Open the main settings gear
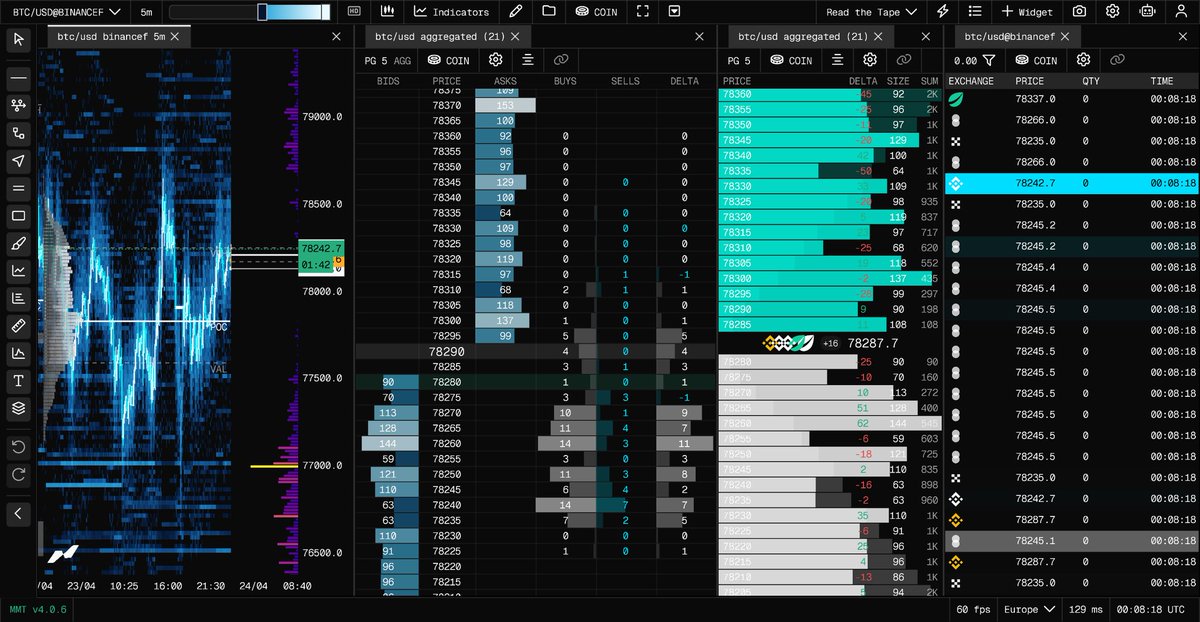1200x622 pixels. 1112,12
